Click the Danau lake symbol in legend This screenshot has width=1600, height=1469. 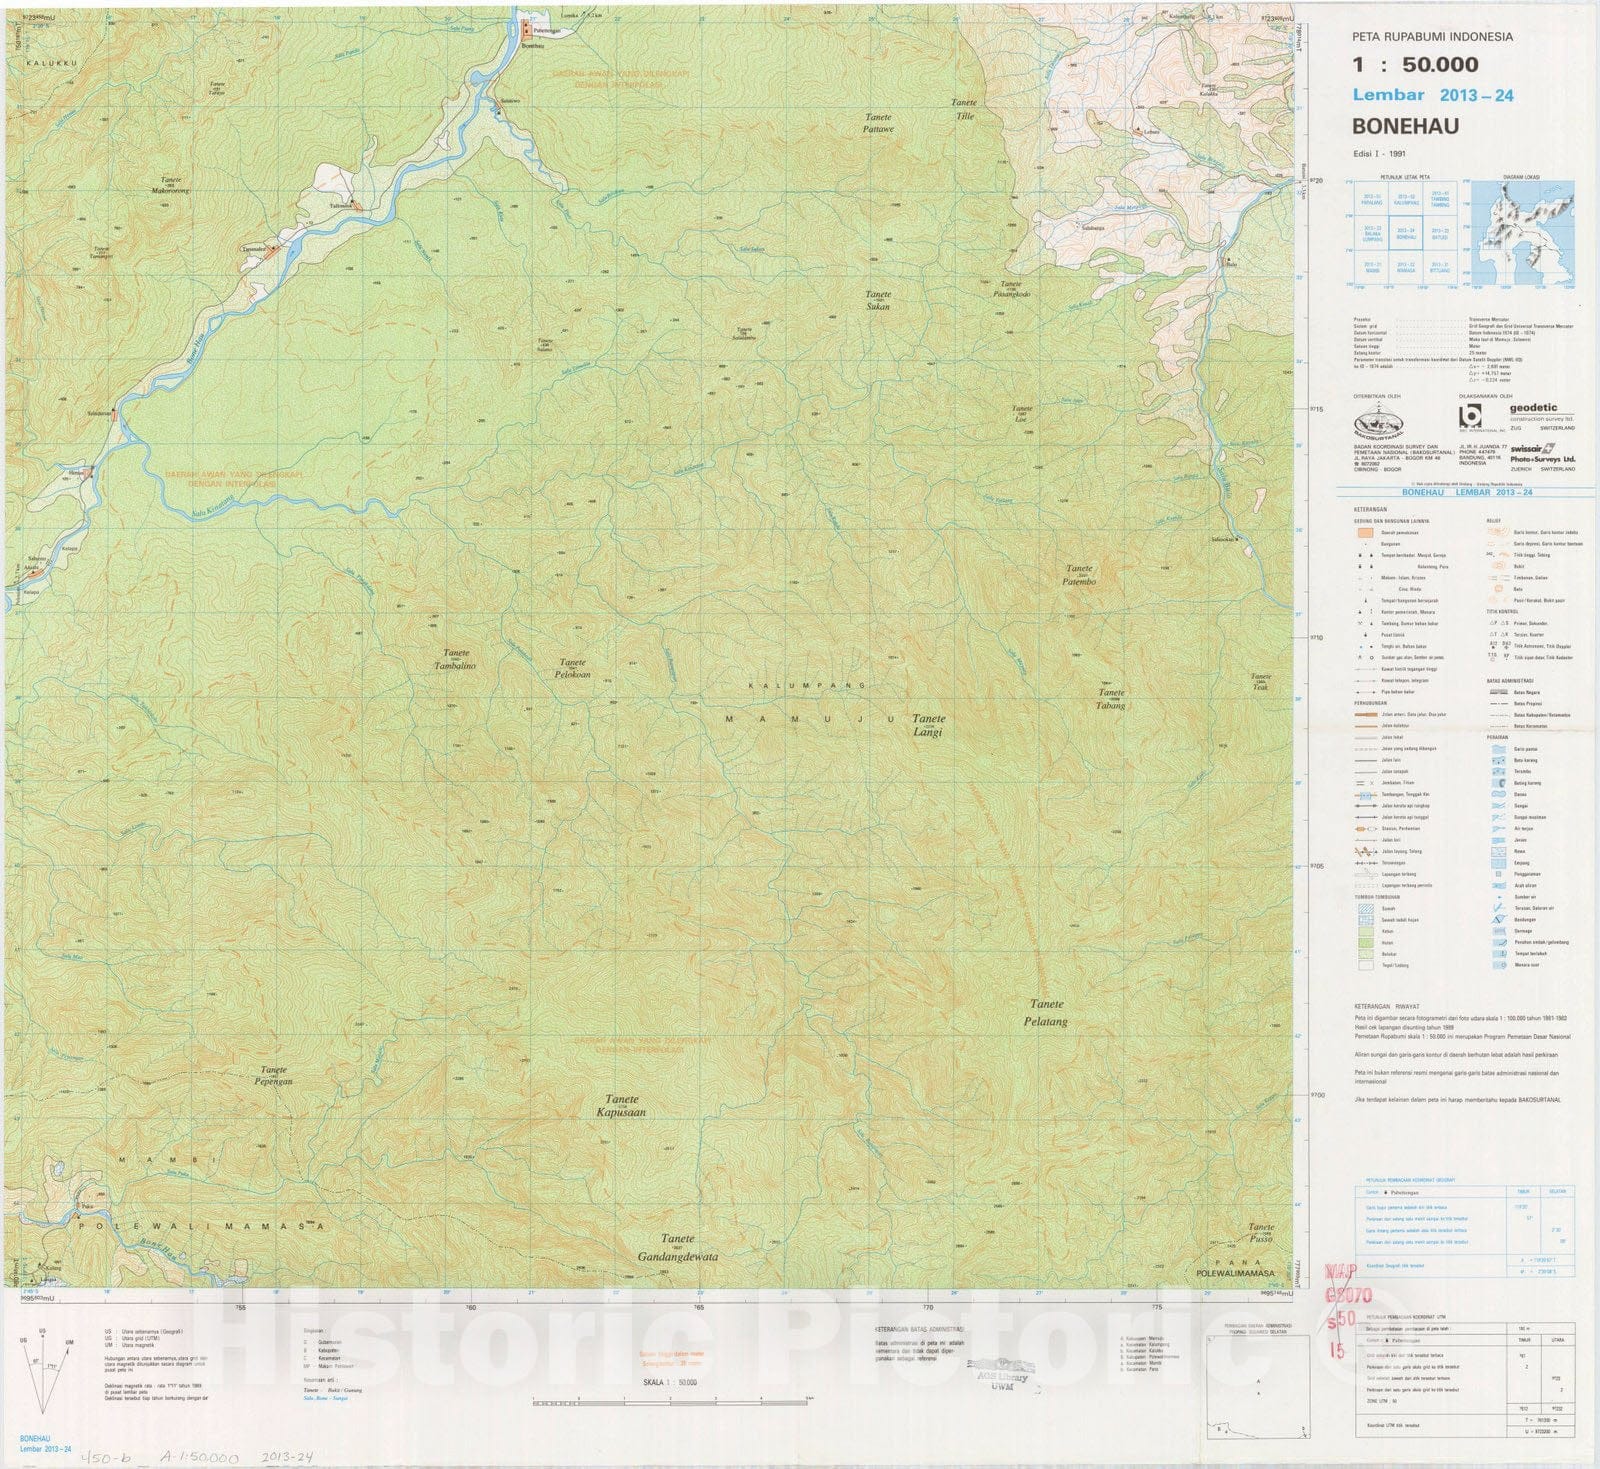coord(1497,794)
